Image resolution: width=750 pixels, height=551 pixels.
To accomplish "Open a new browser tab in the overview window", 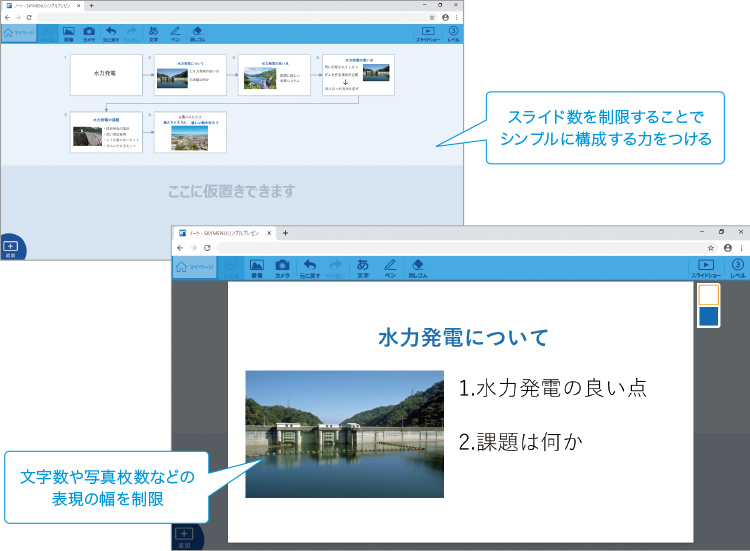I will point(91,5).
